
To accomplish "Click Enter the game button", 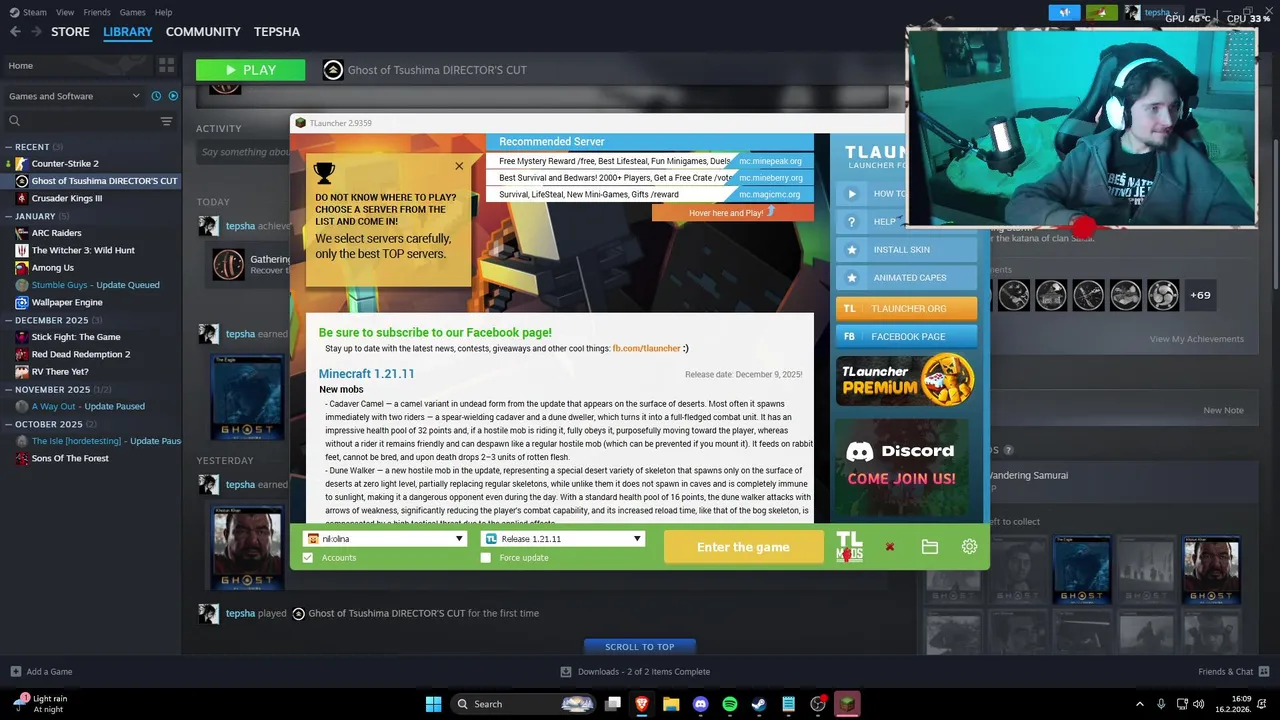I will pyautogui.click(x=743, y=547).
